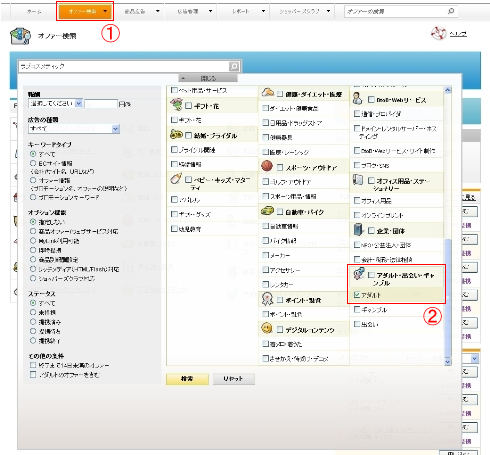Viewport: 490px width, 455px height.
Task: Click the yellow 検索 button
Action: pyautogui.click(x=187, y=379)
